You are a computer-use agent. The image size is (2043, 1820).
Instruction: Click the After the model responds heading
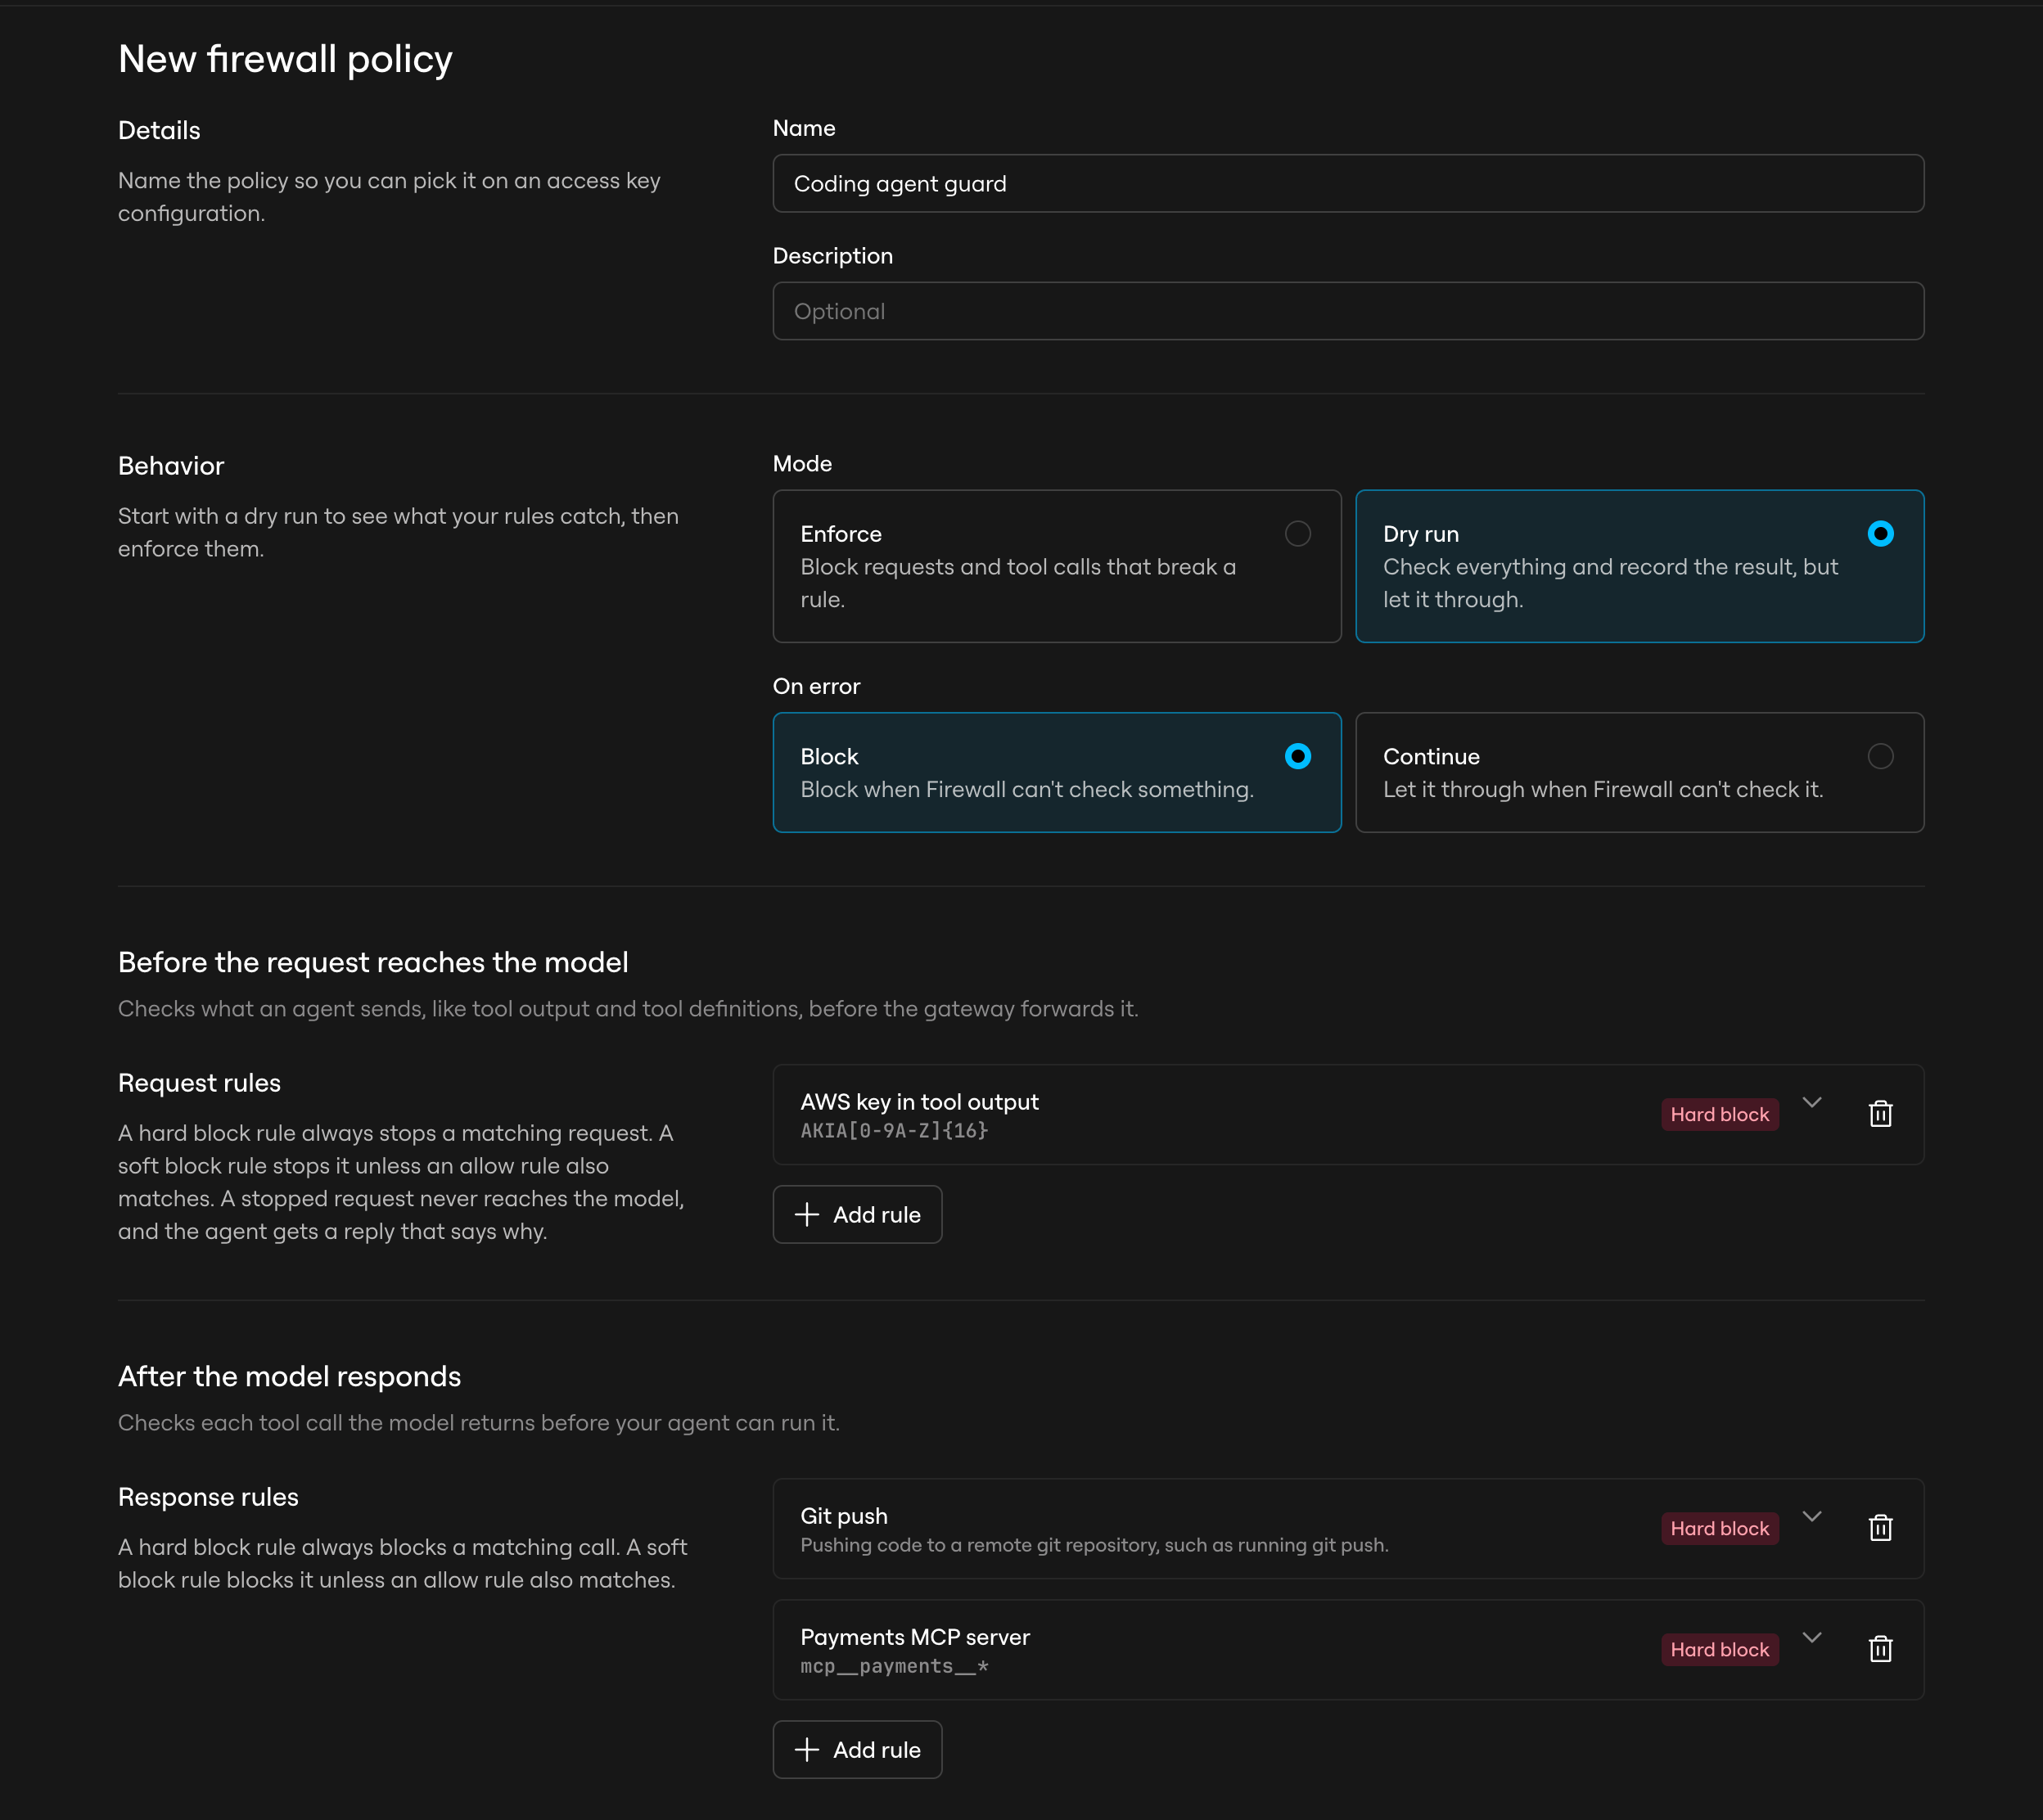pos(289,1377)
